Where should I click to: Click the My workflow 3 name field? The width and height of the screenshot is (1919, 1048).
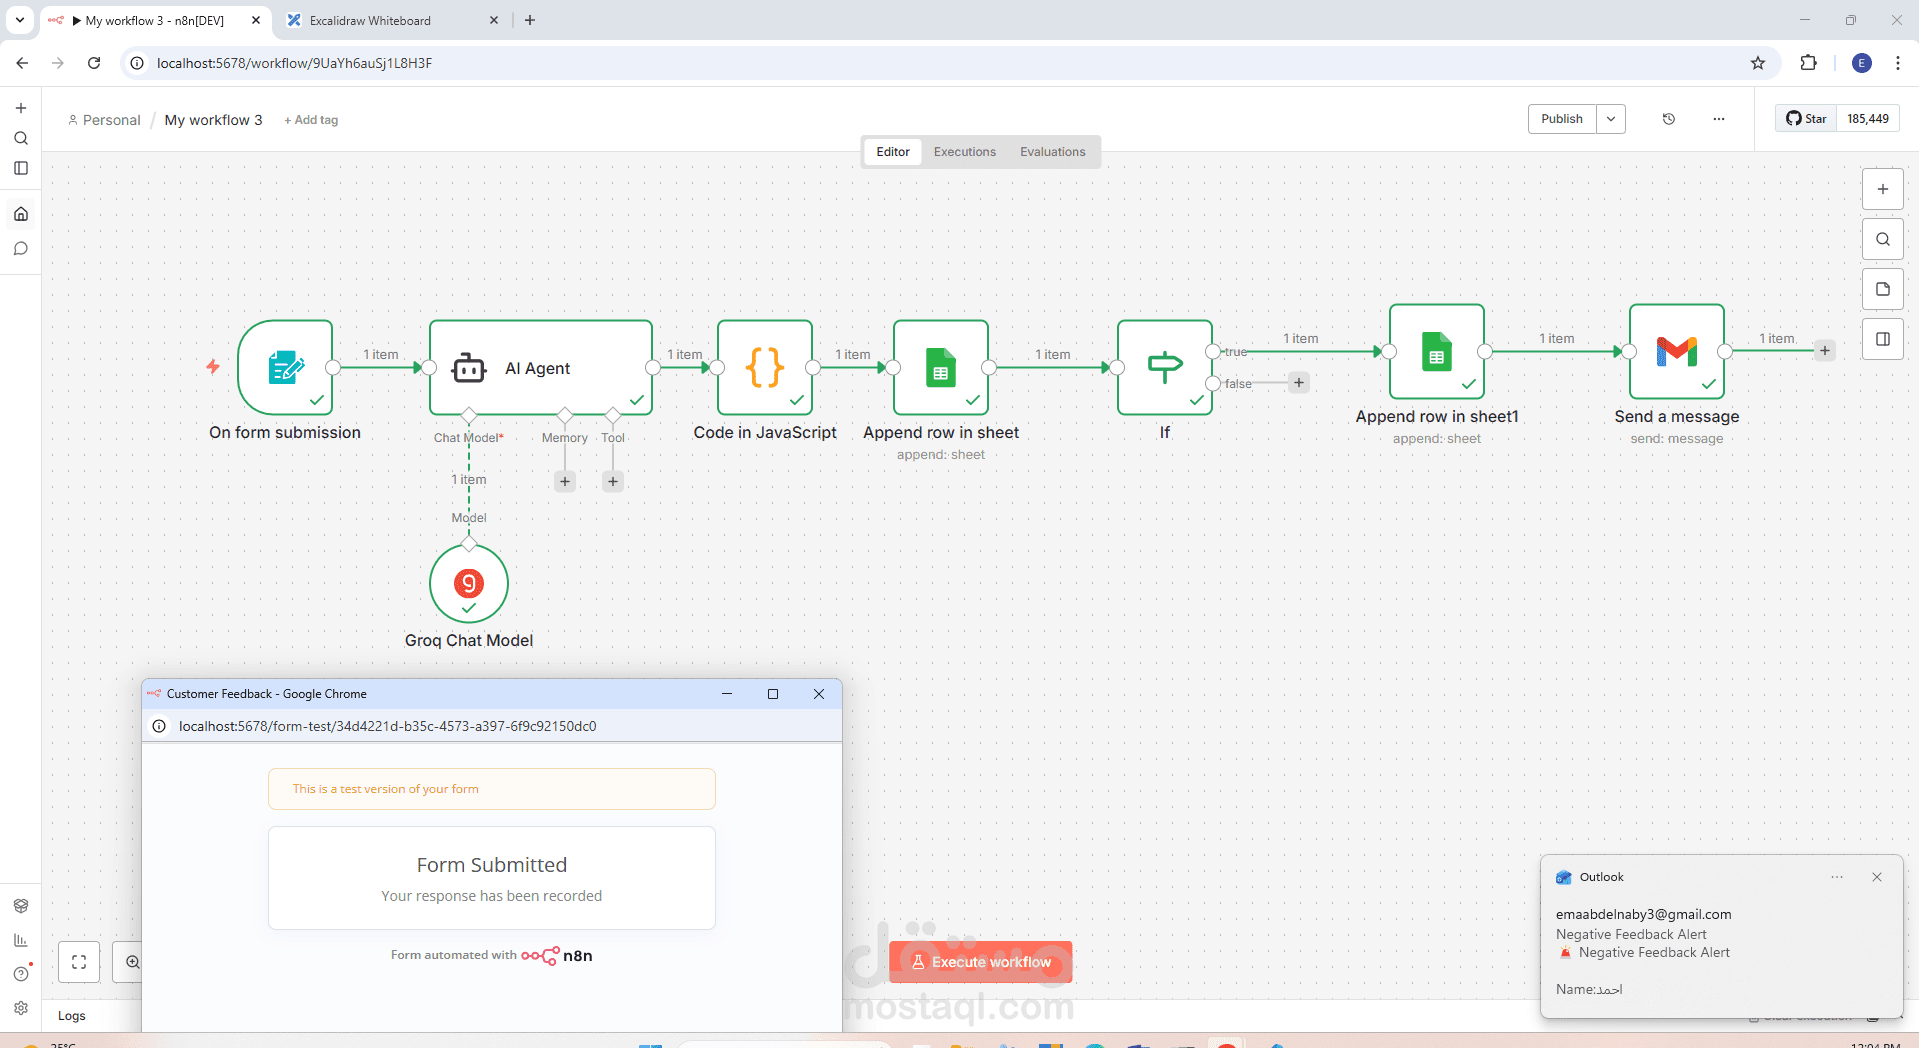tap(213, 120)
